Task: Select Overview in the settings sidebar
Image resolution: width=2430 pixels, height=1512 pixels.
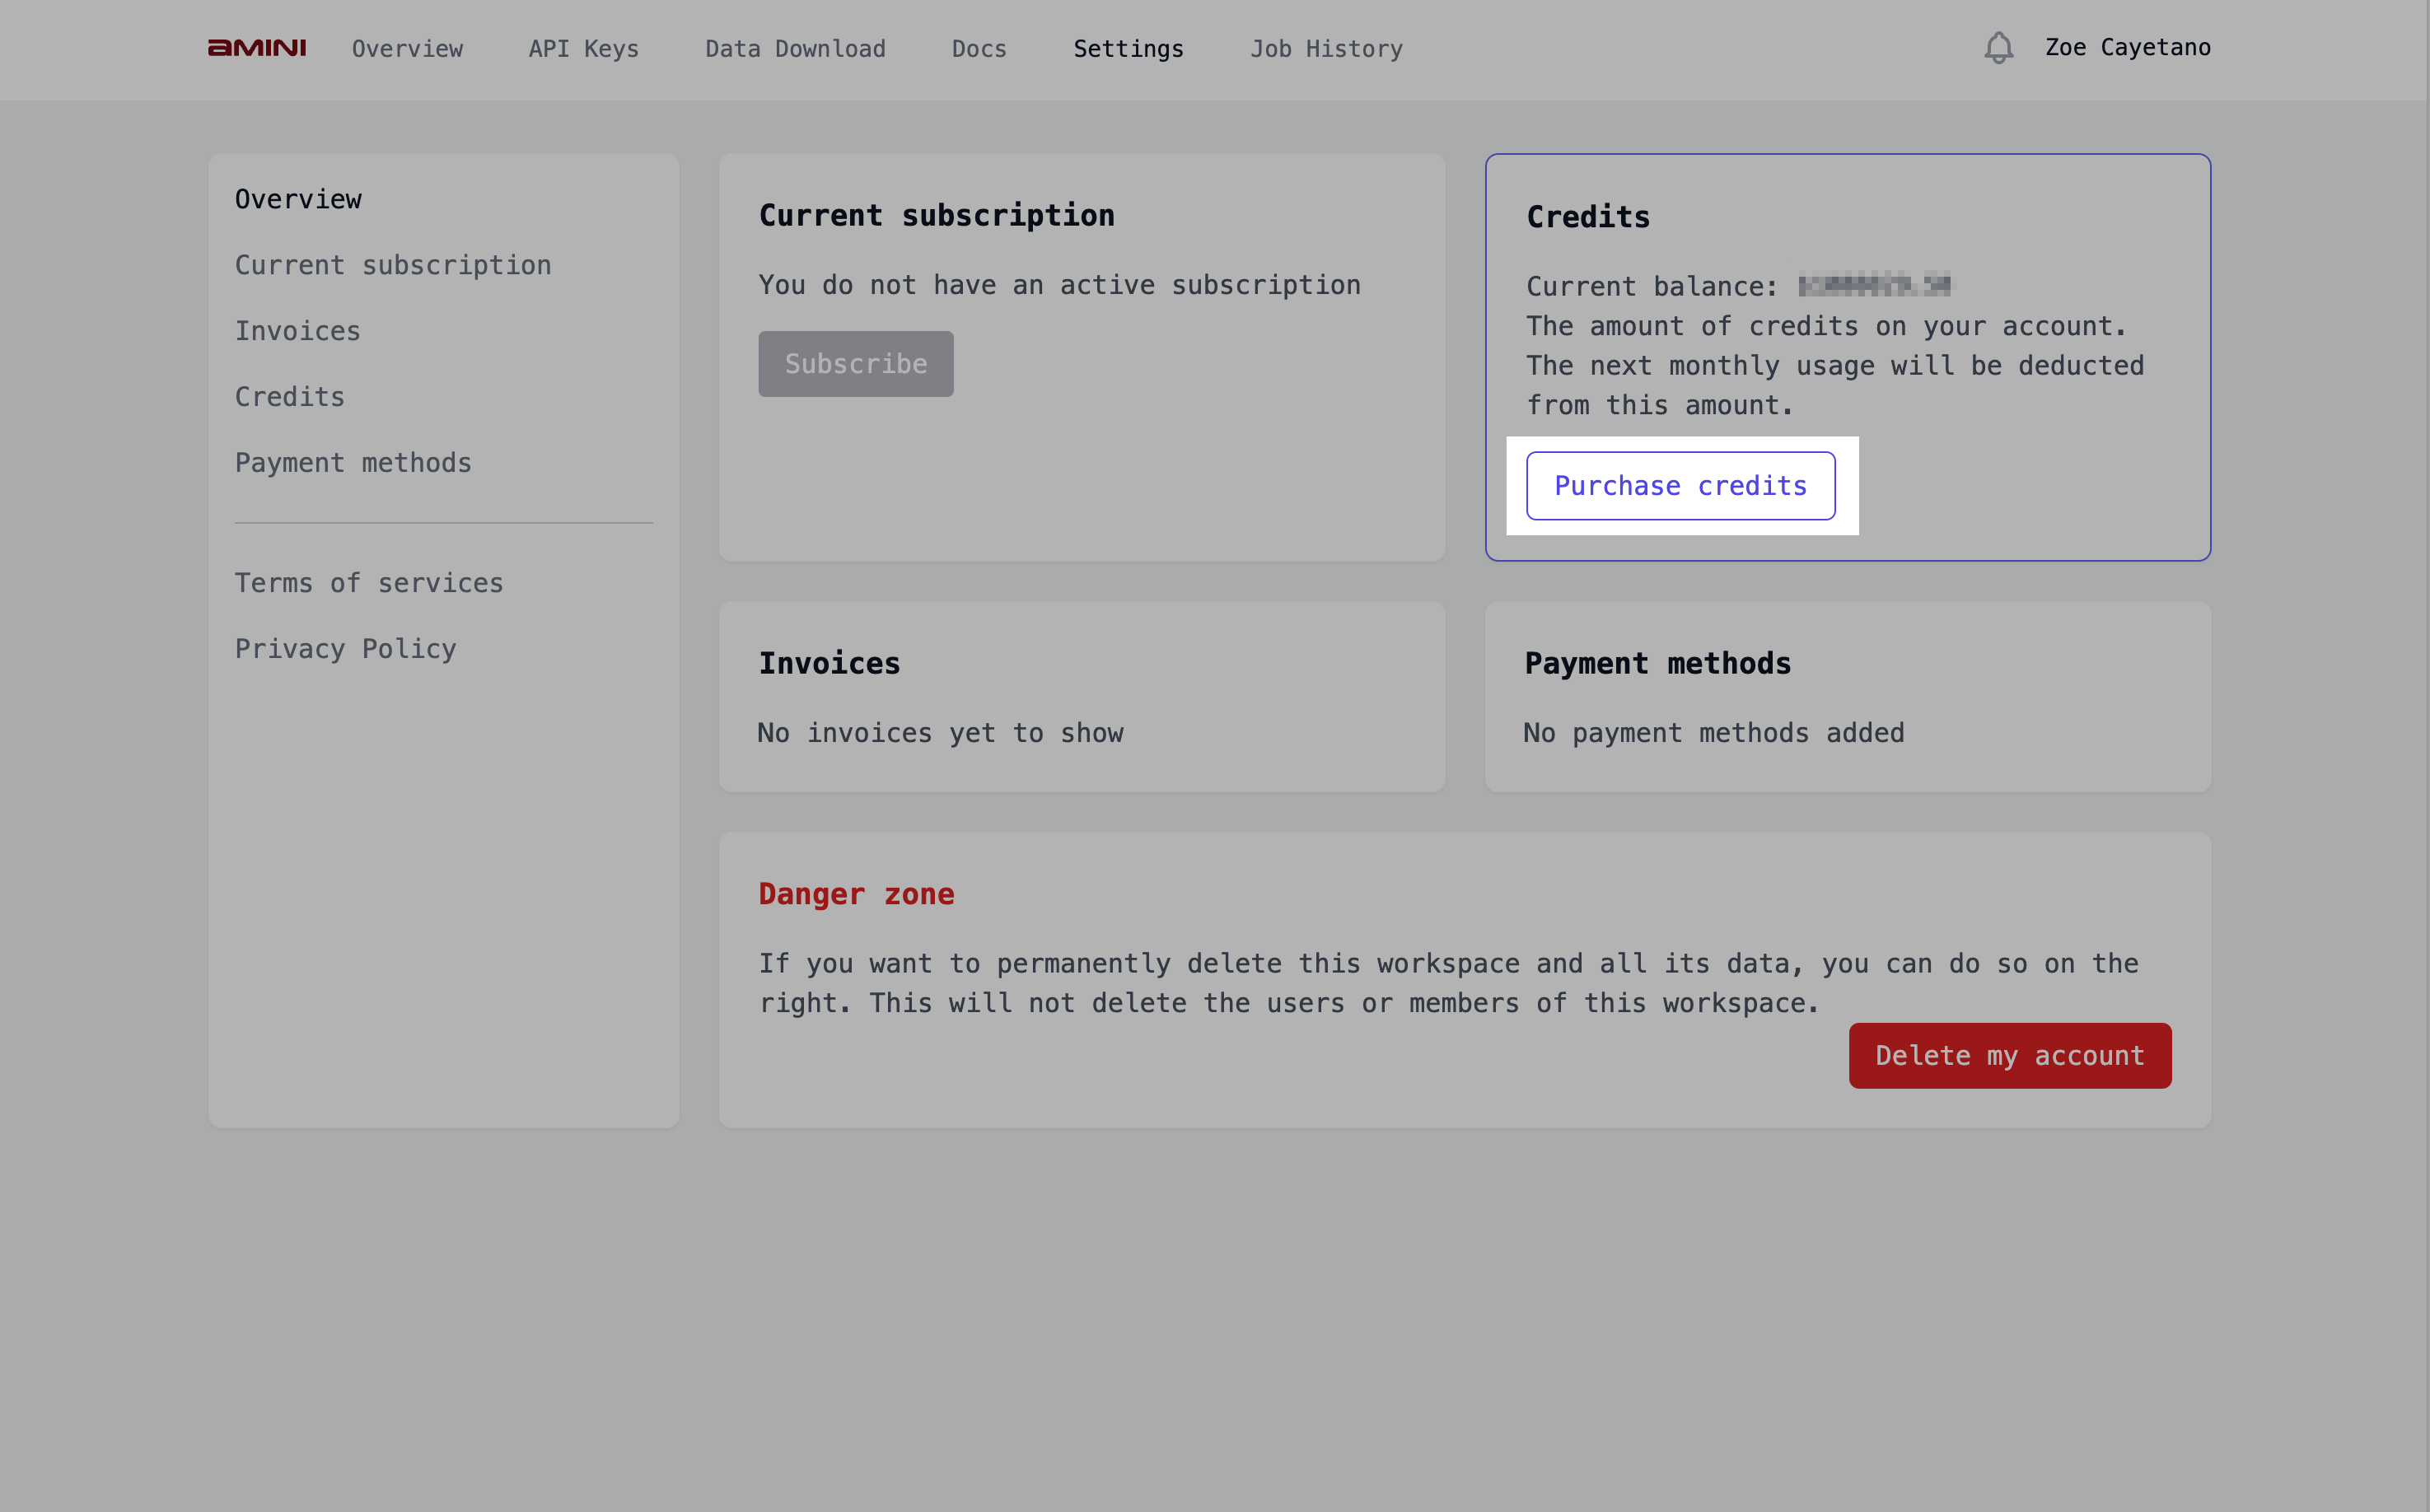Action: [x=298, y=199]
